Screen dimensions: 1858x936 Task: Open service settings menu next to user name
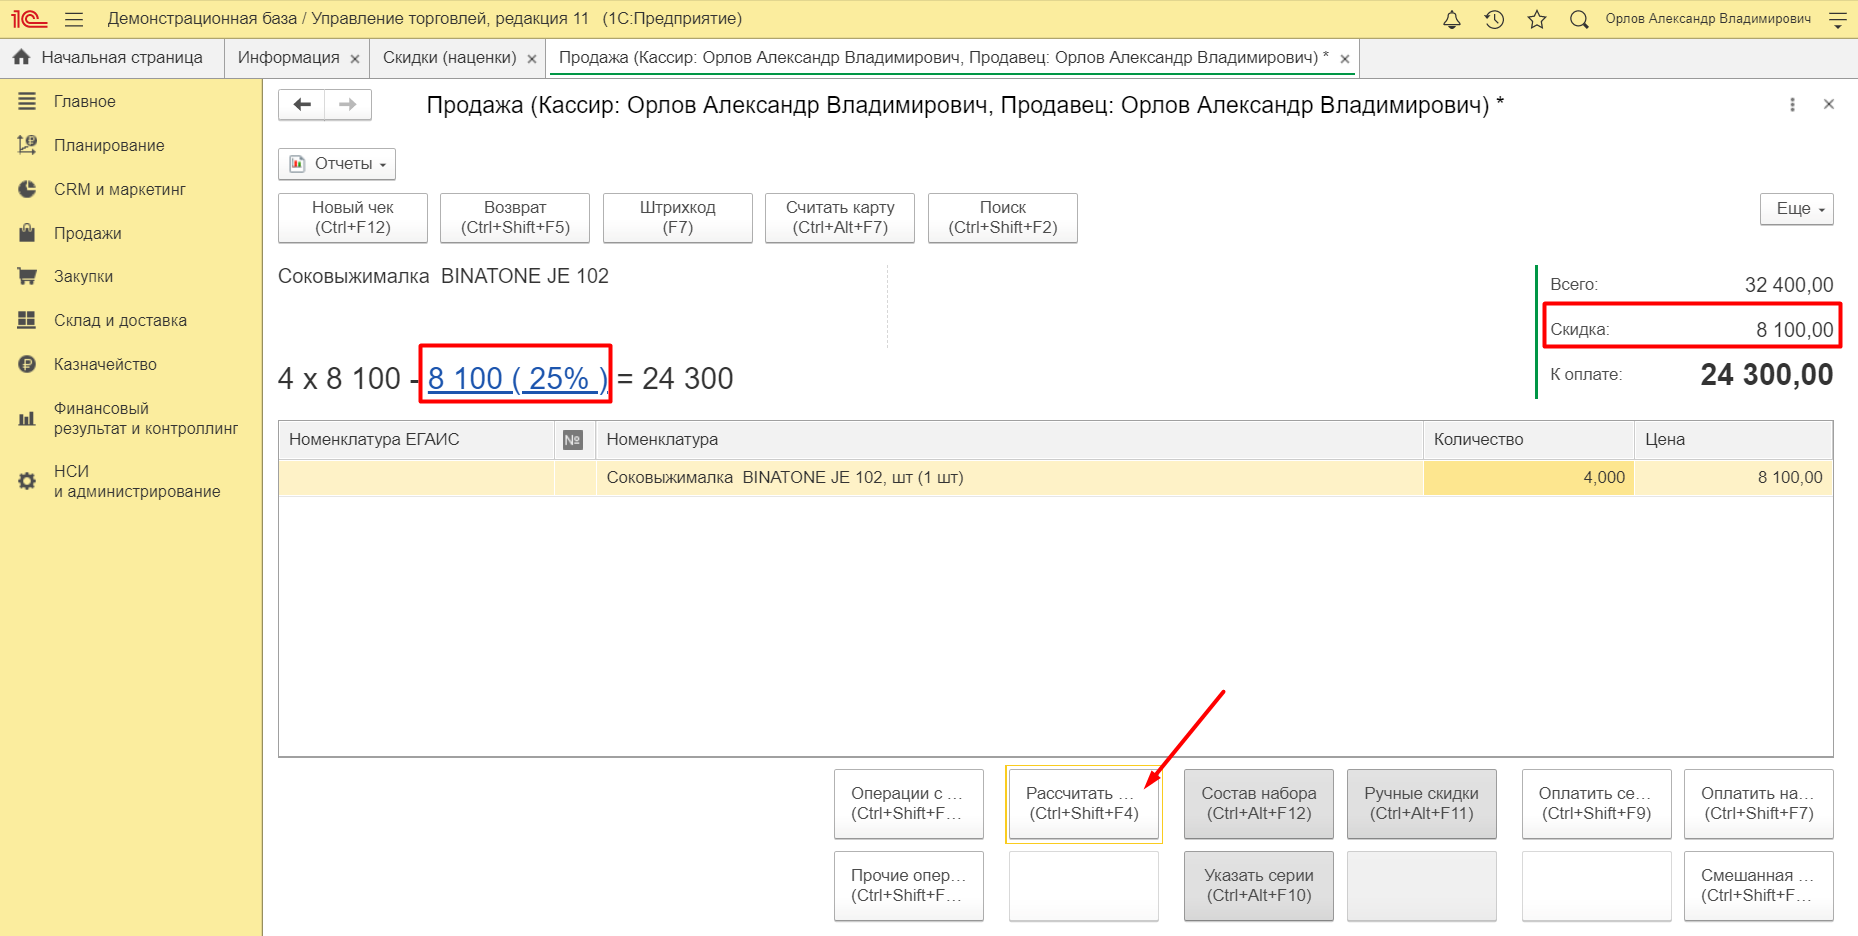click(1838, 19)
